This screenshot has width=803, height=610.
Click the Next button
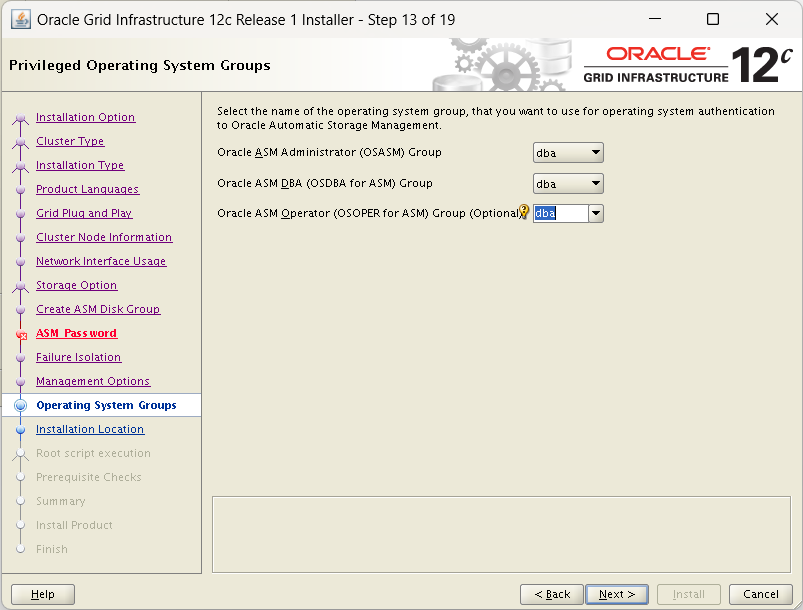pyautogui.click(x=617, y=594)
